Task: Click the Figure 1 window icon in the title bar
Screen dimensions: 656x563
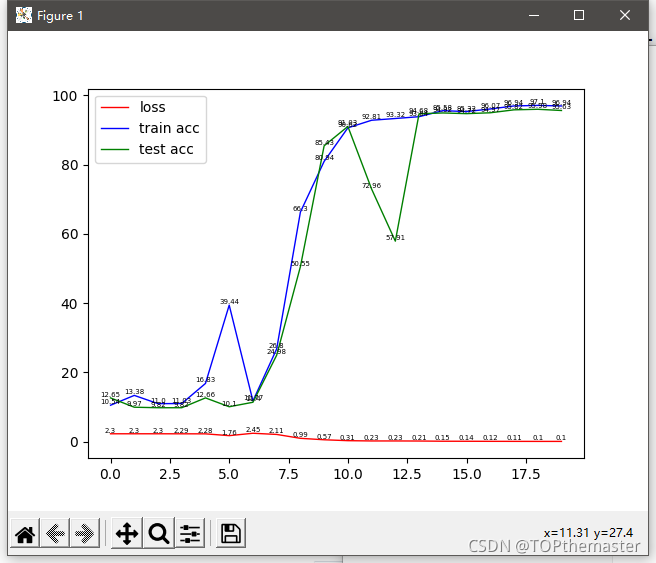Action: [24, 15]
